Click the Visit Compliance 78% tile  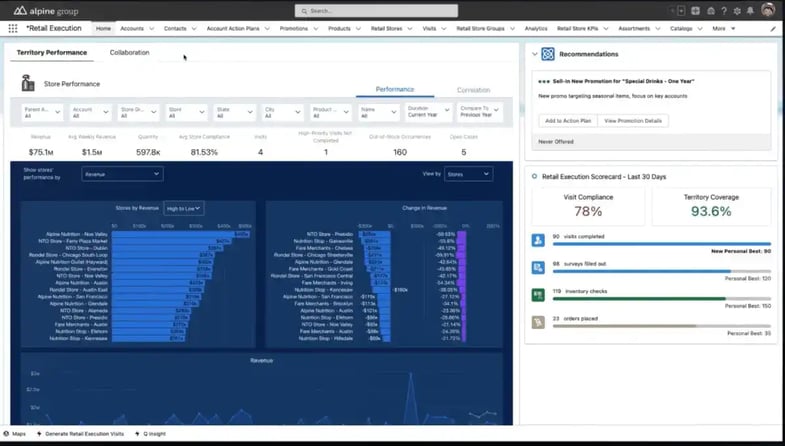point(588,206)
